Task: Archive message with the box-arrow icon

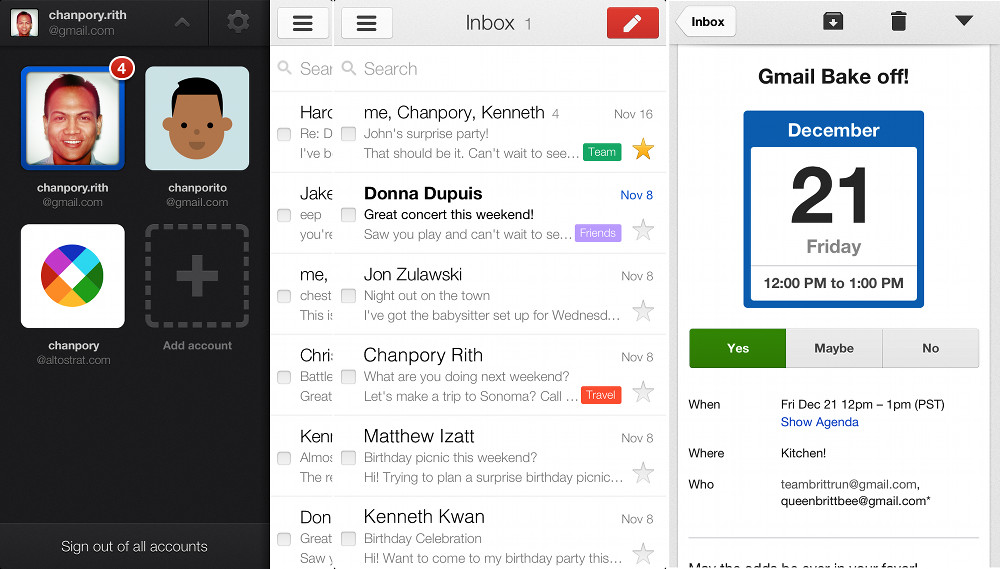Action: (x=833, y=21)
